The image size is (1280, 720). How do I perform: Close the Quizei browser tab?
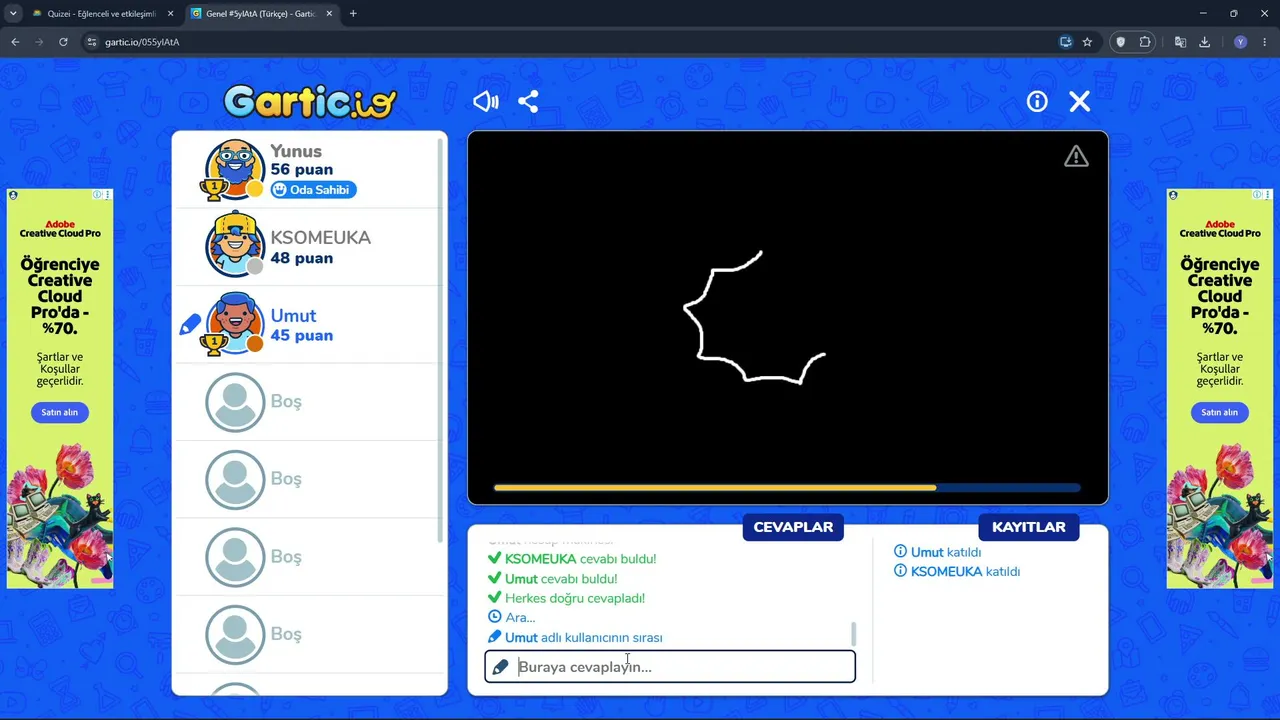(170, 13)
